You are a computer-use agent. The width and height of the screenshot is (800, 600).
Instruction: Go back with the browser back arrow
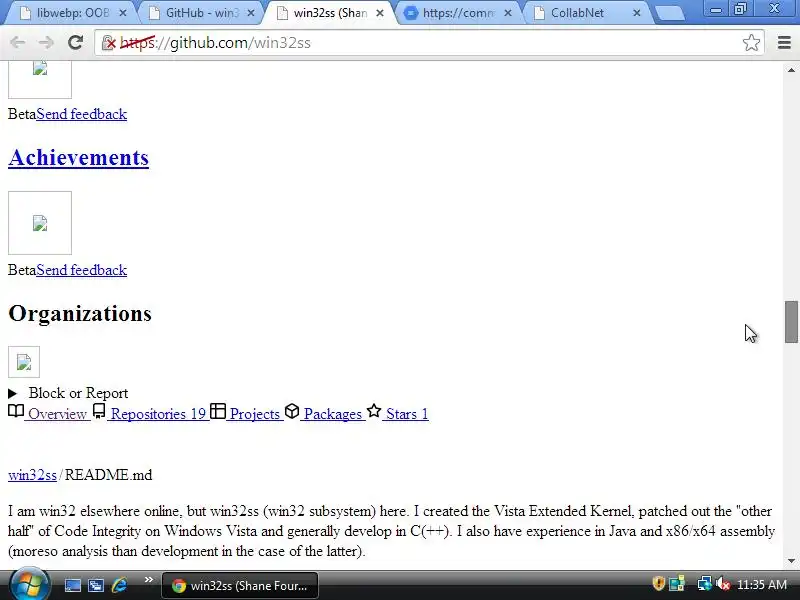(17, 43)
